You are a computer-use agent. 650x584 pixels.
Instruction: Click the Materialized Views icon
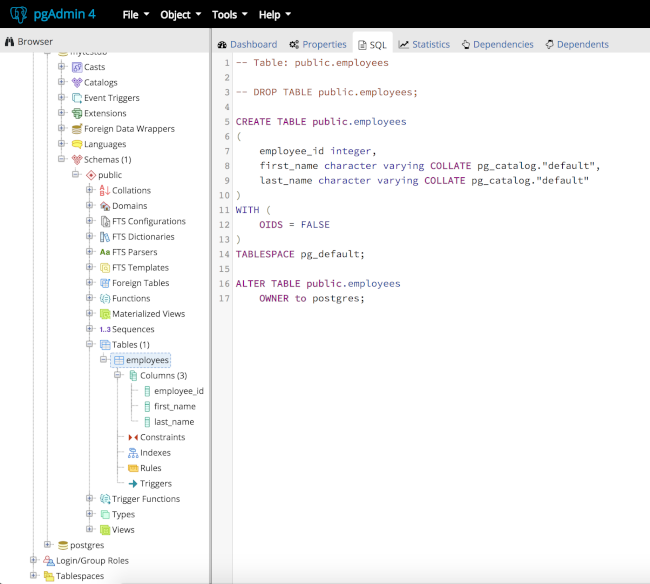[x=104, y=314]
